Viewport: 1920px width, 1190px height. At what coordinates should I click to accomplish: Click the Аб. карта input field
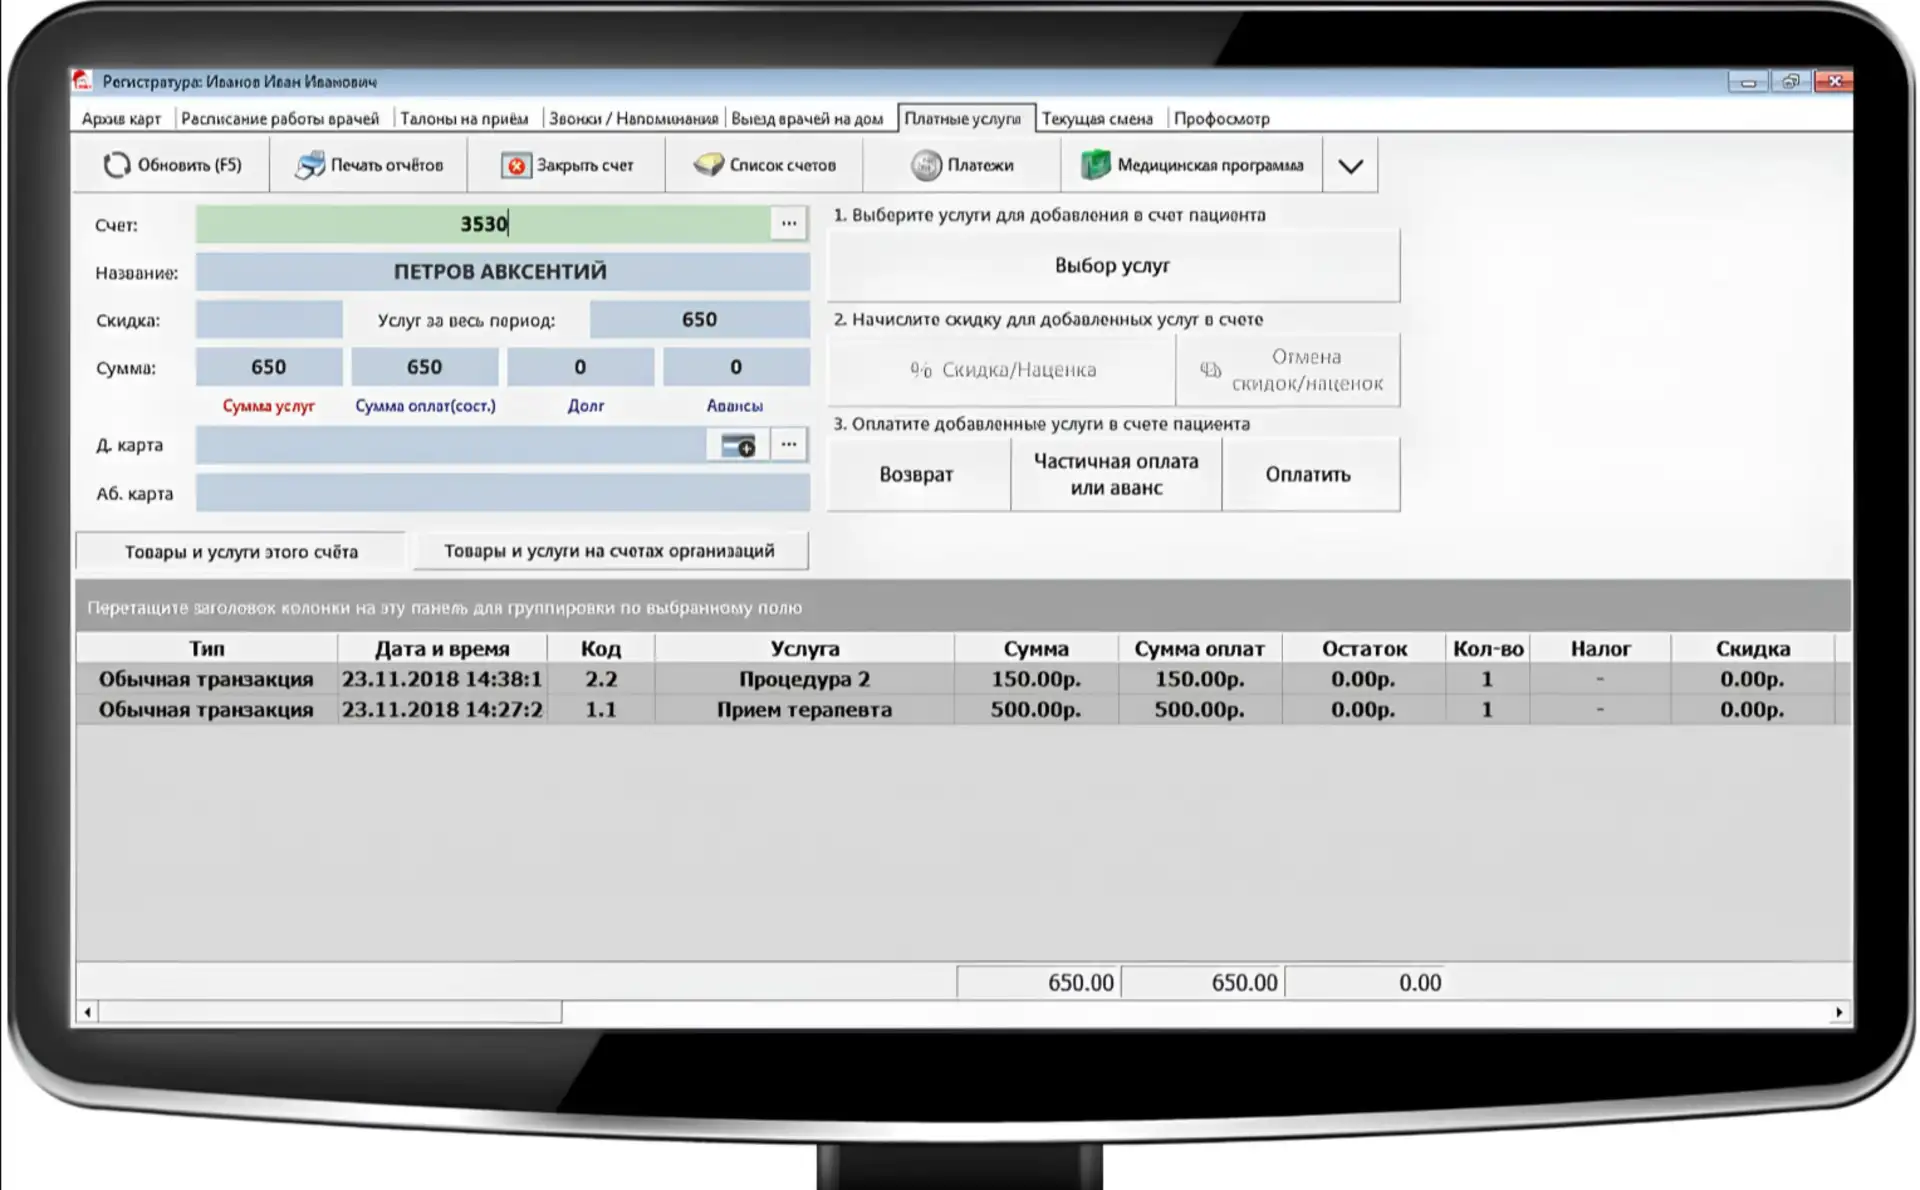[x=503, y=493]
